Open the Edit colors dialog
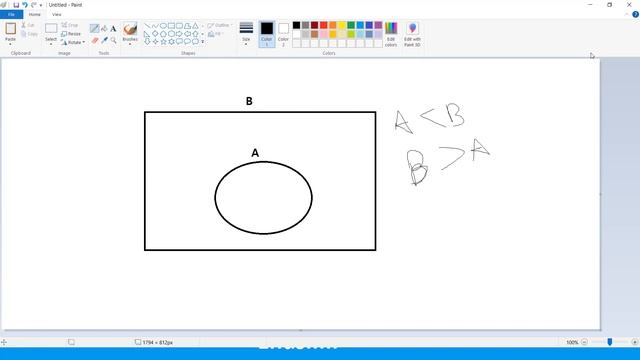Image resolution: width=640 pixels, height=360 pixels. point(391,34)
